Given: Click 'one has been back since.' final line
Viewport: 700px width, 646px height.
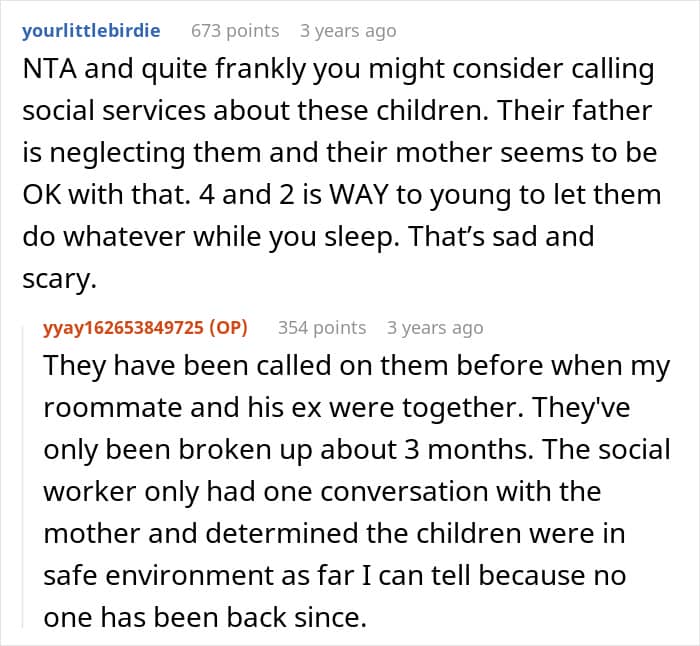Looking at the screenshot, I should [205, 617].
